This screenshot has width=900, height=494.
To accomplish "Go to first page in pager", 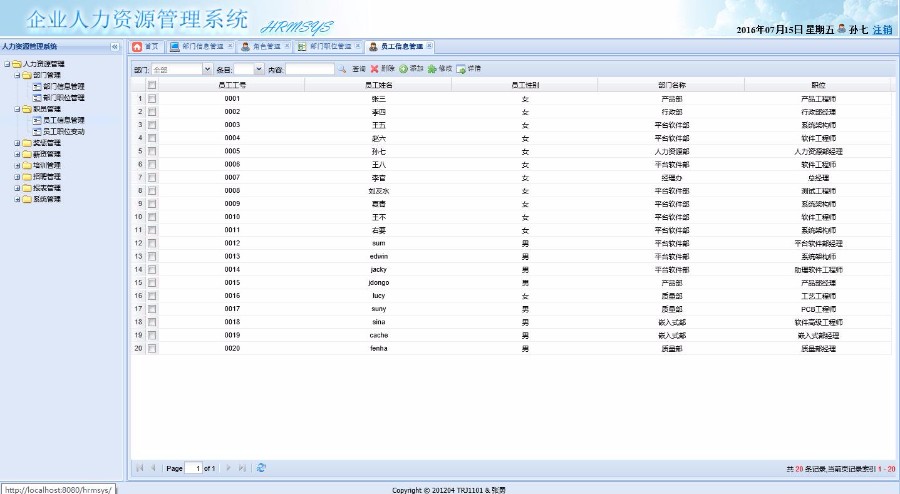I will tap(139, 468).
